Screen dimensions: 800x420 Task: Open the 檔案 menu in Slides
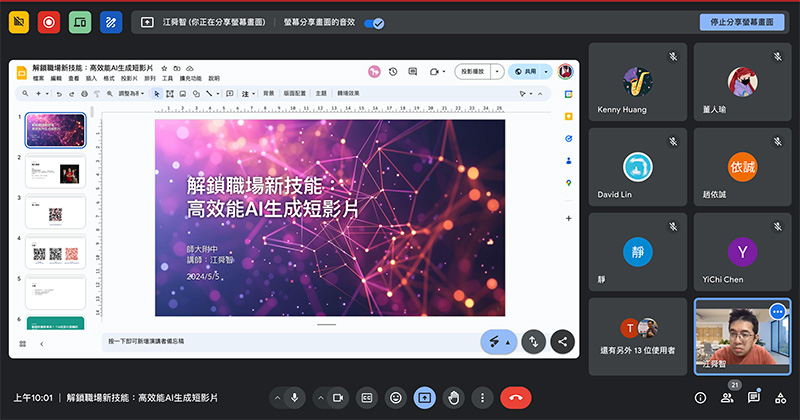click(x=38, y=79)
